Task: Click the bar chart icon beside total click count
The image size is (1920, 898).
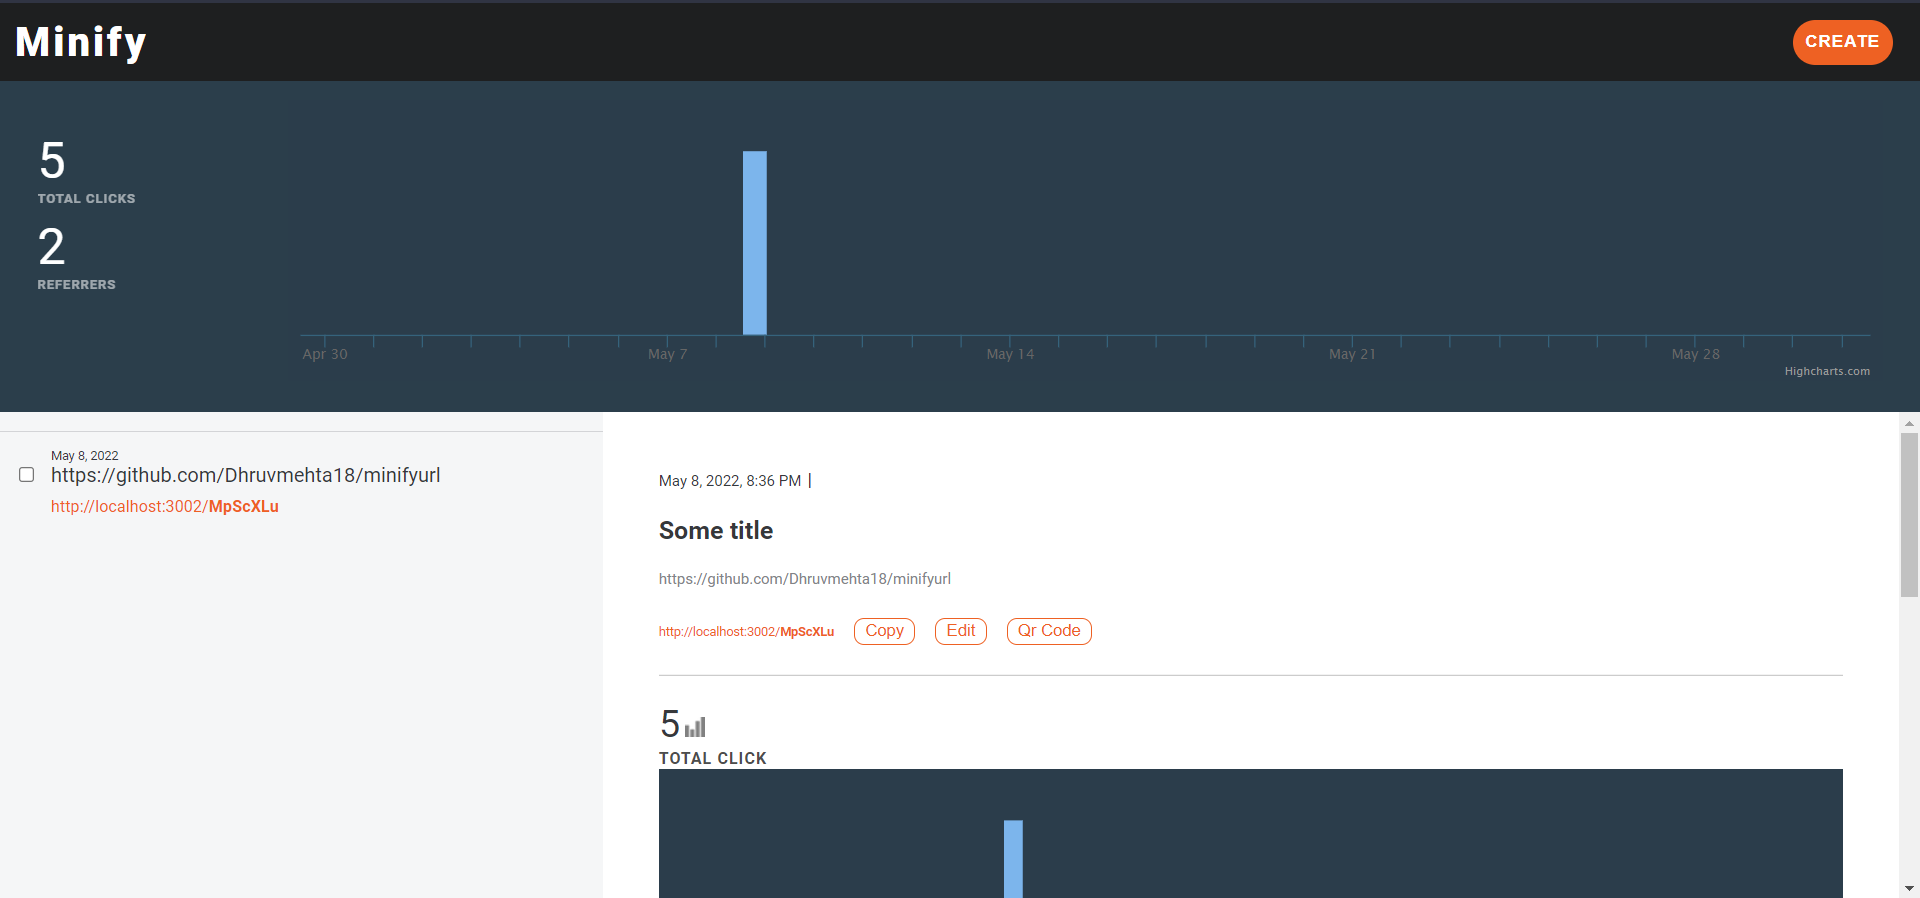Action: (695, 727)
